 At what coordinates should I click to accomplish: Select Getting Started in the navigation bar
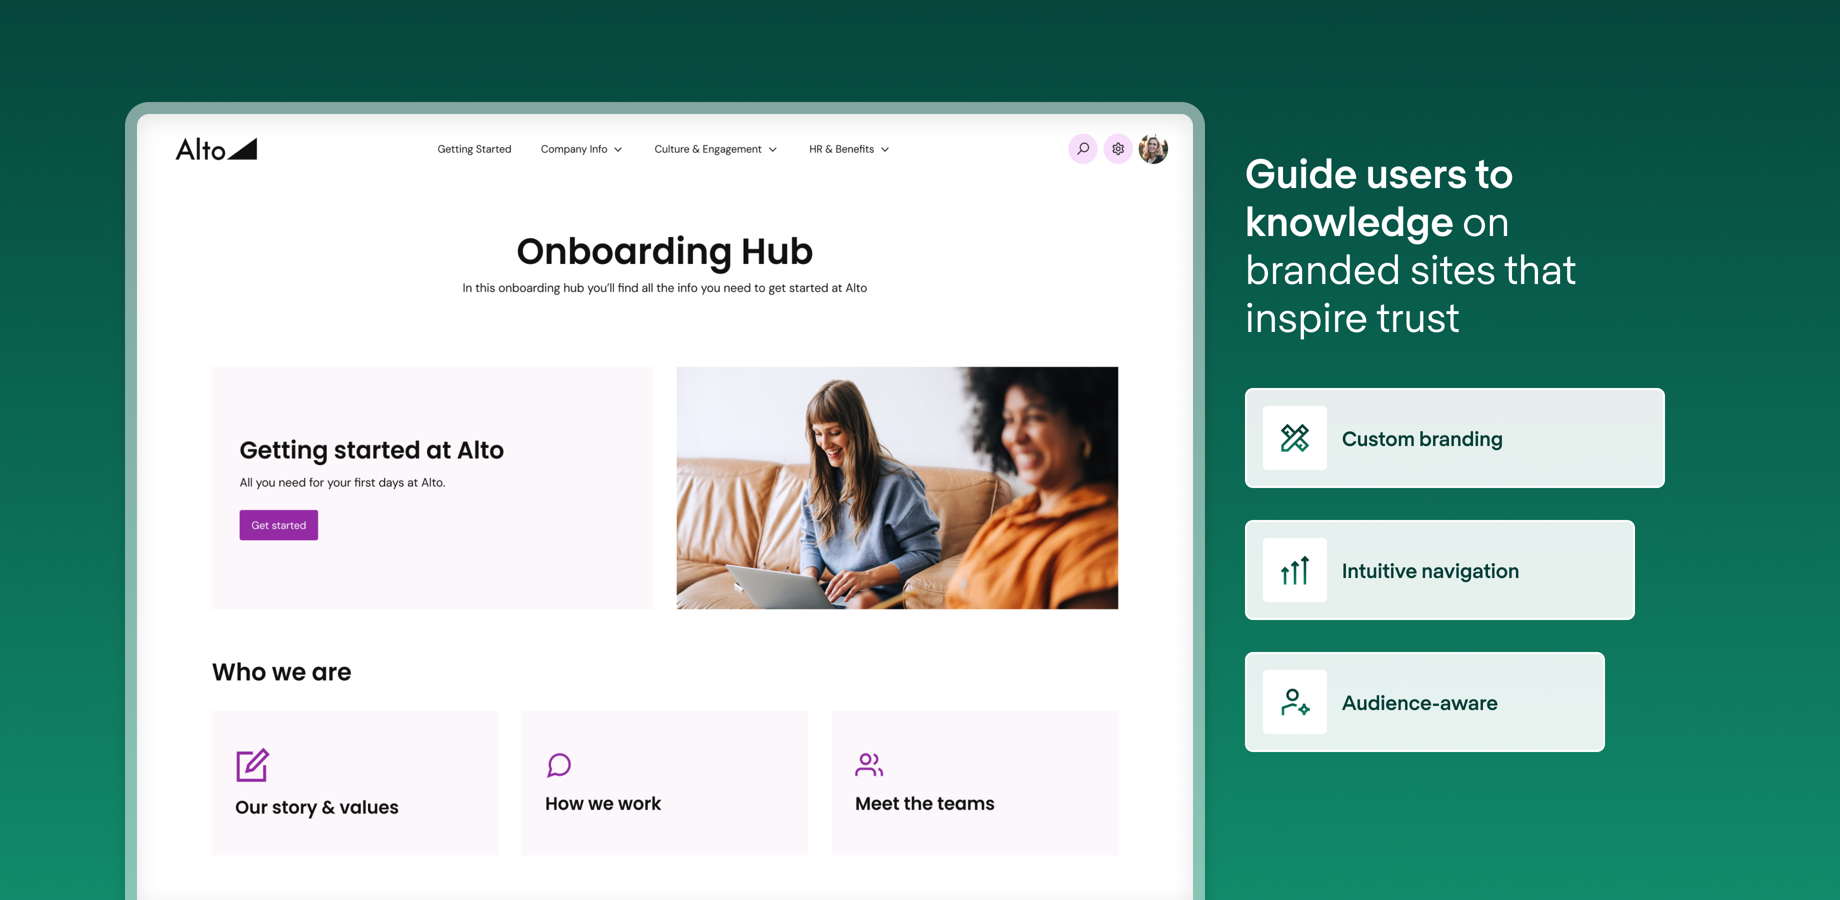point(474,148)
